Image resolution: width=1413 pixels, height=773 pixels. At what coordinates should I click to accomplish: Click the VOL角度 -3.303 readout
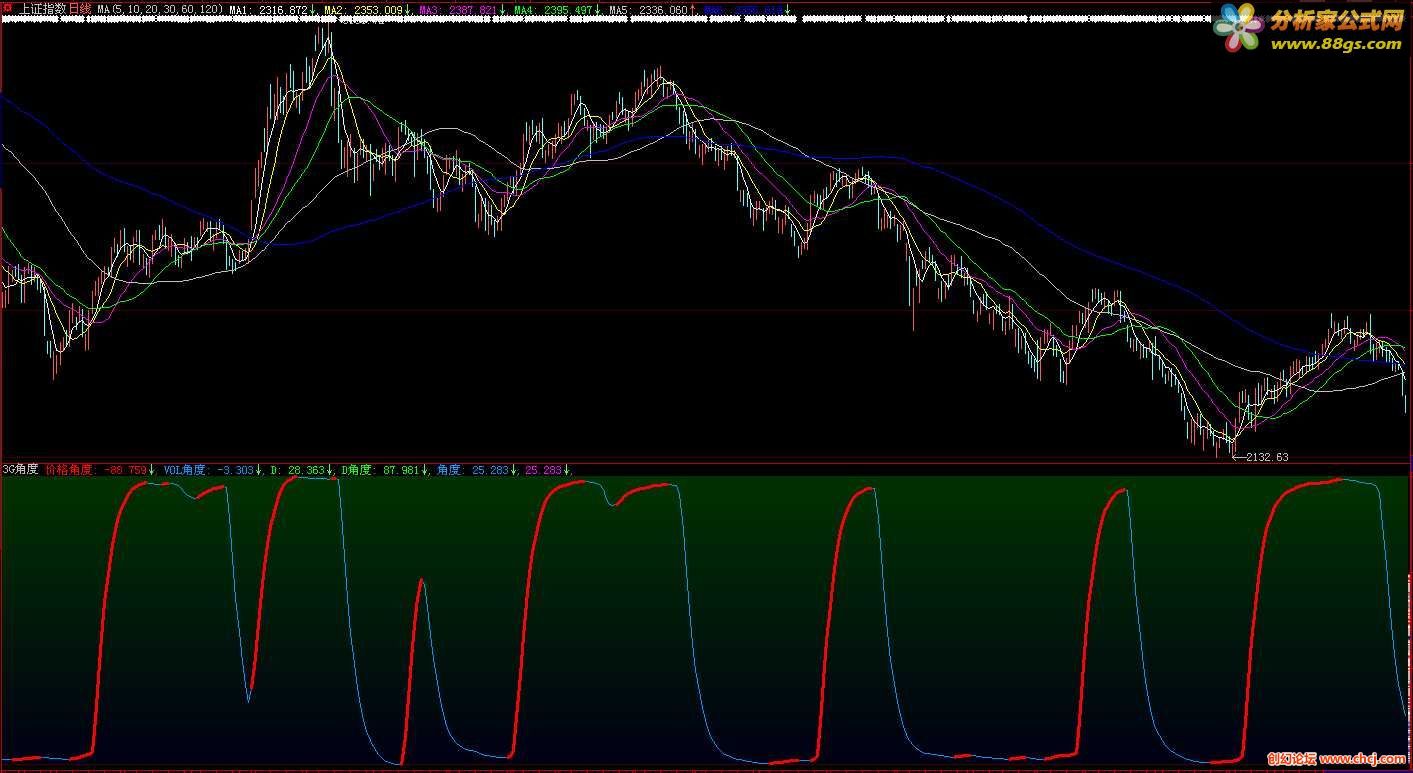click(211, 469)
